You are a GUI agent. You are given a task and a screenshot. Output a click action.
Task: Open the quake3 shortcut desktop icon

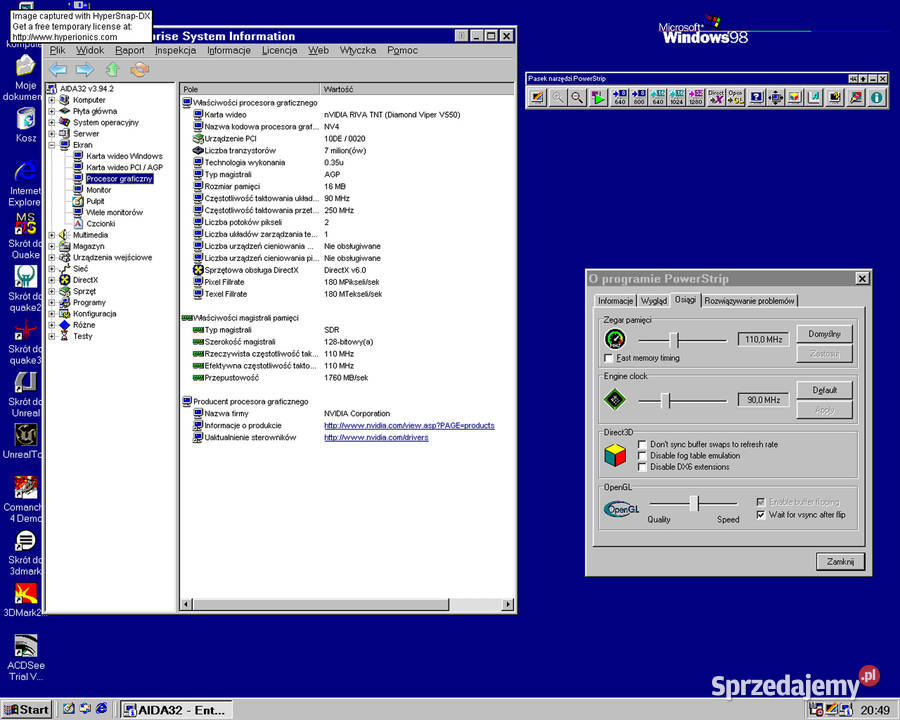pos(26,343)
